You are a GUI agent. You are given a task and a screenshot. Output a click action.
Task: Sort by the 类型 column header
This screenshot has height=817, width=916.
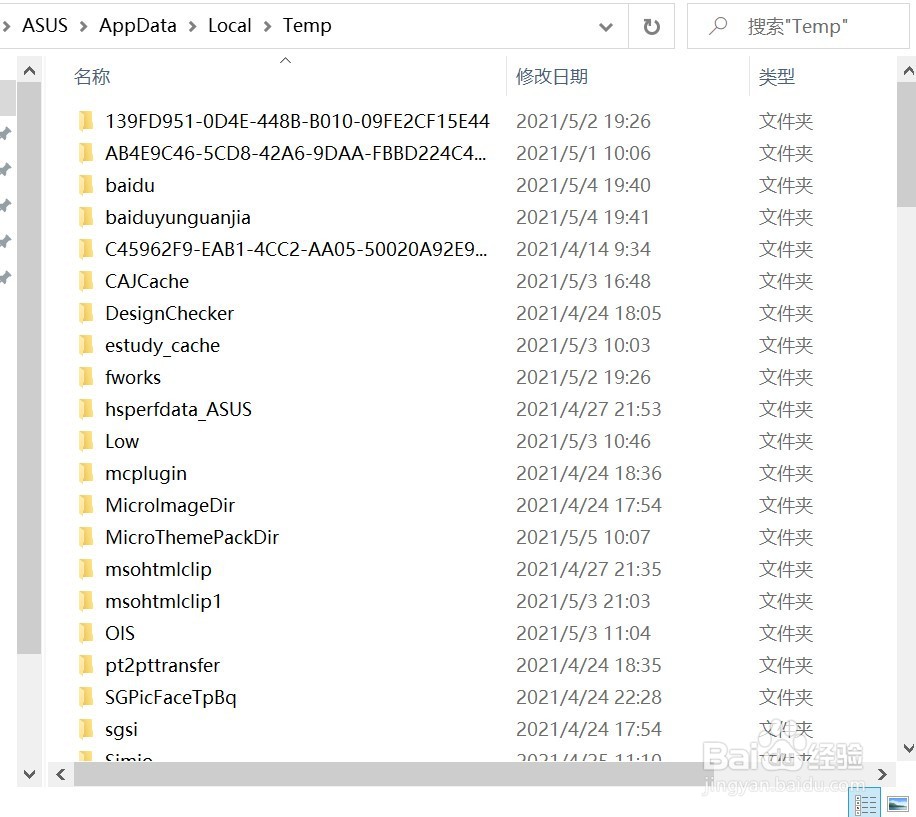tap(776, 77)
